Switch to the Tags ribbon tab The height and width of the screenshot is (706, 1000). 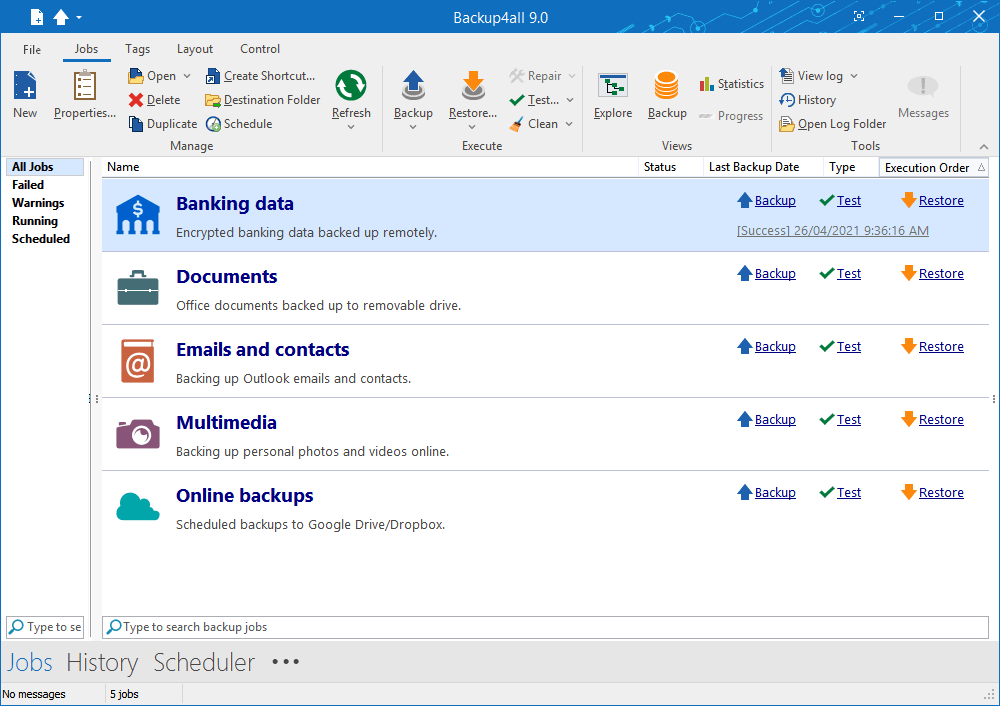click(137, 49)
